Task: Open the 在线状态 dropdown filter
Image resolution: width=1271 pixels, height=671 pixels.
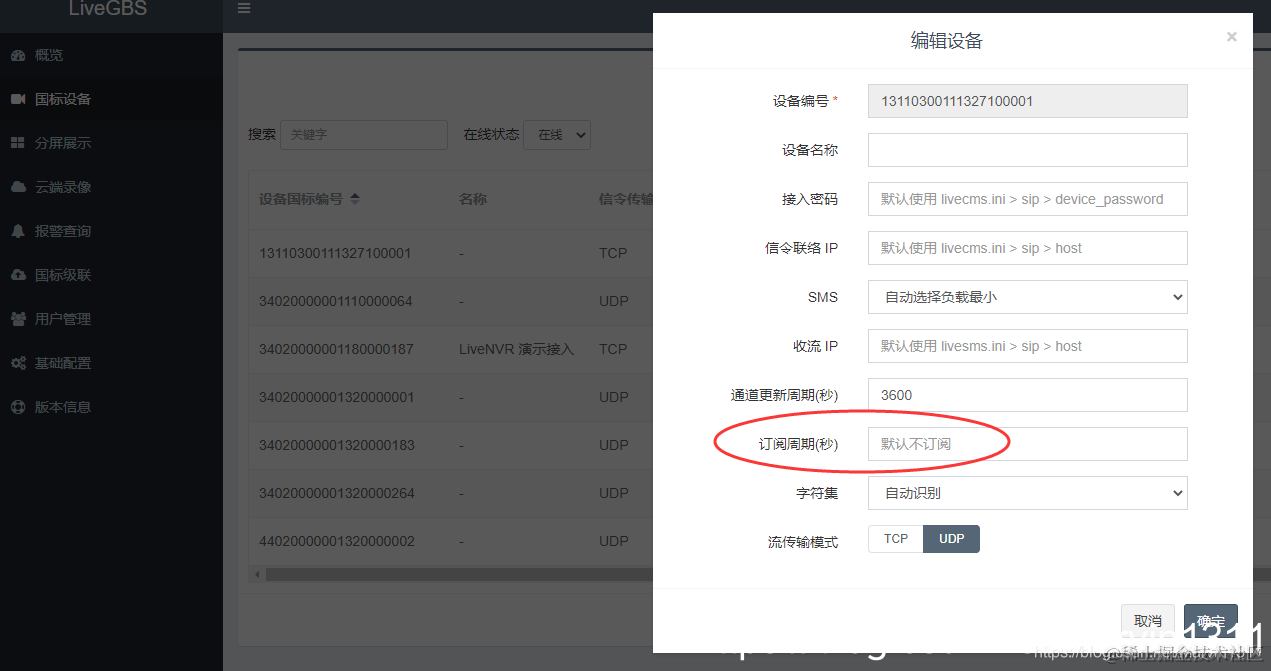Action: 557,135
